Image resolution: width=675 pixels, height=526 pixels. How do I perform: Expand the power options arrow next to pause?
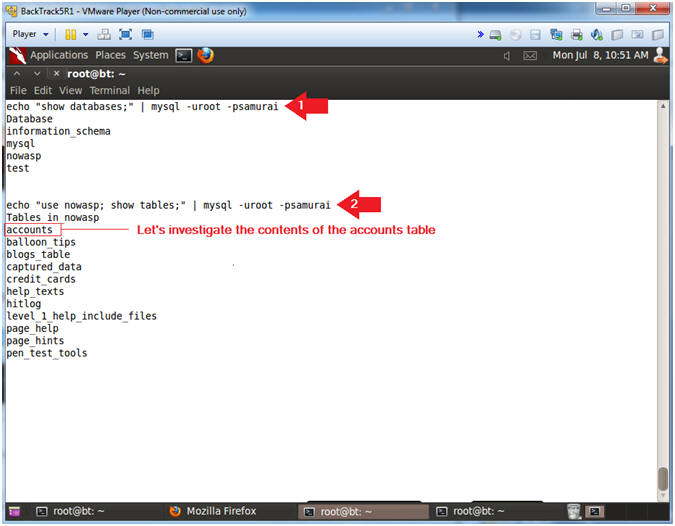point(85,34)
